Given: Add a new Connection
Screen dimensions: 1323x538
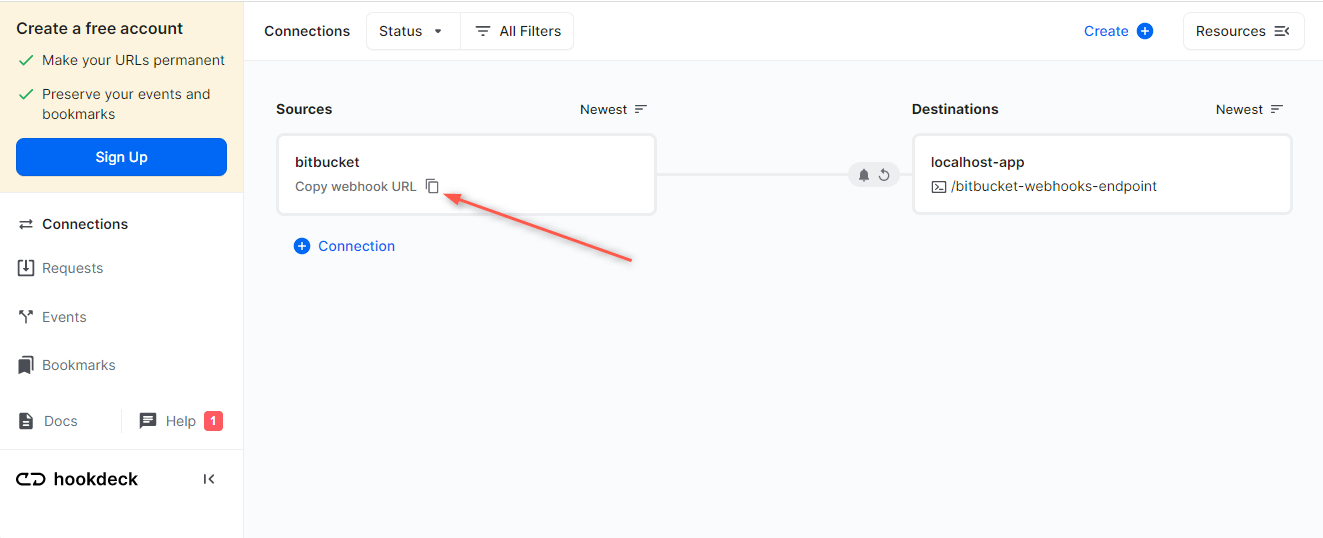Looking at the screenshot, I should [344, 246].
